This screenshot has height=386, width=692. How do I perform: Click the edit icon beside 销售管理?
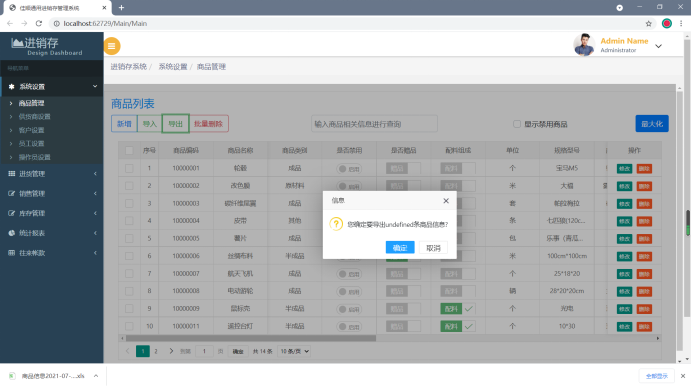click(11, 193)
